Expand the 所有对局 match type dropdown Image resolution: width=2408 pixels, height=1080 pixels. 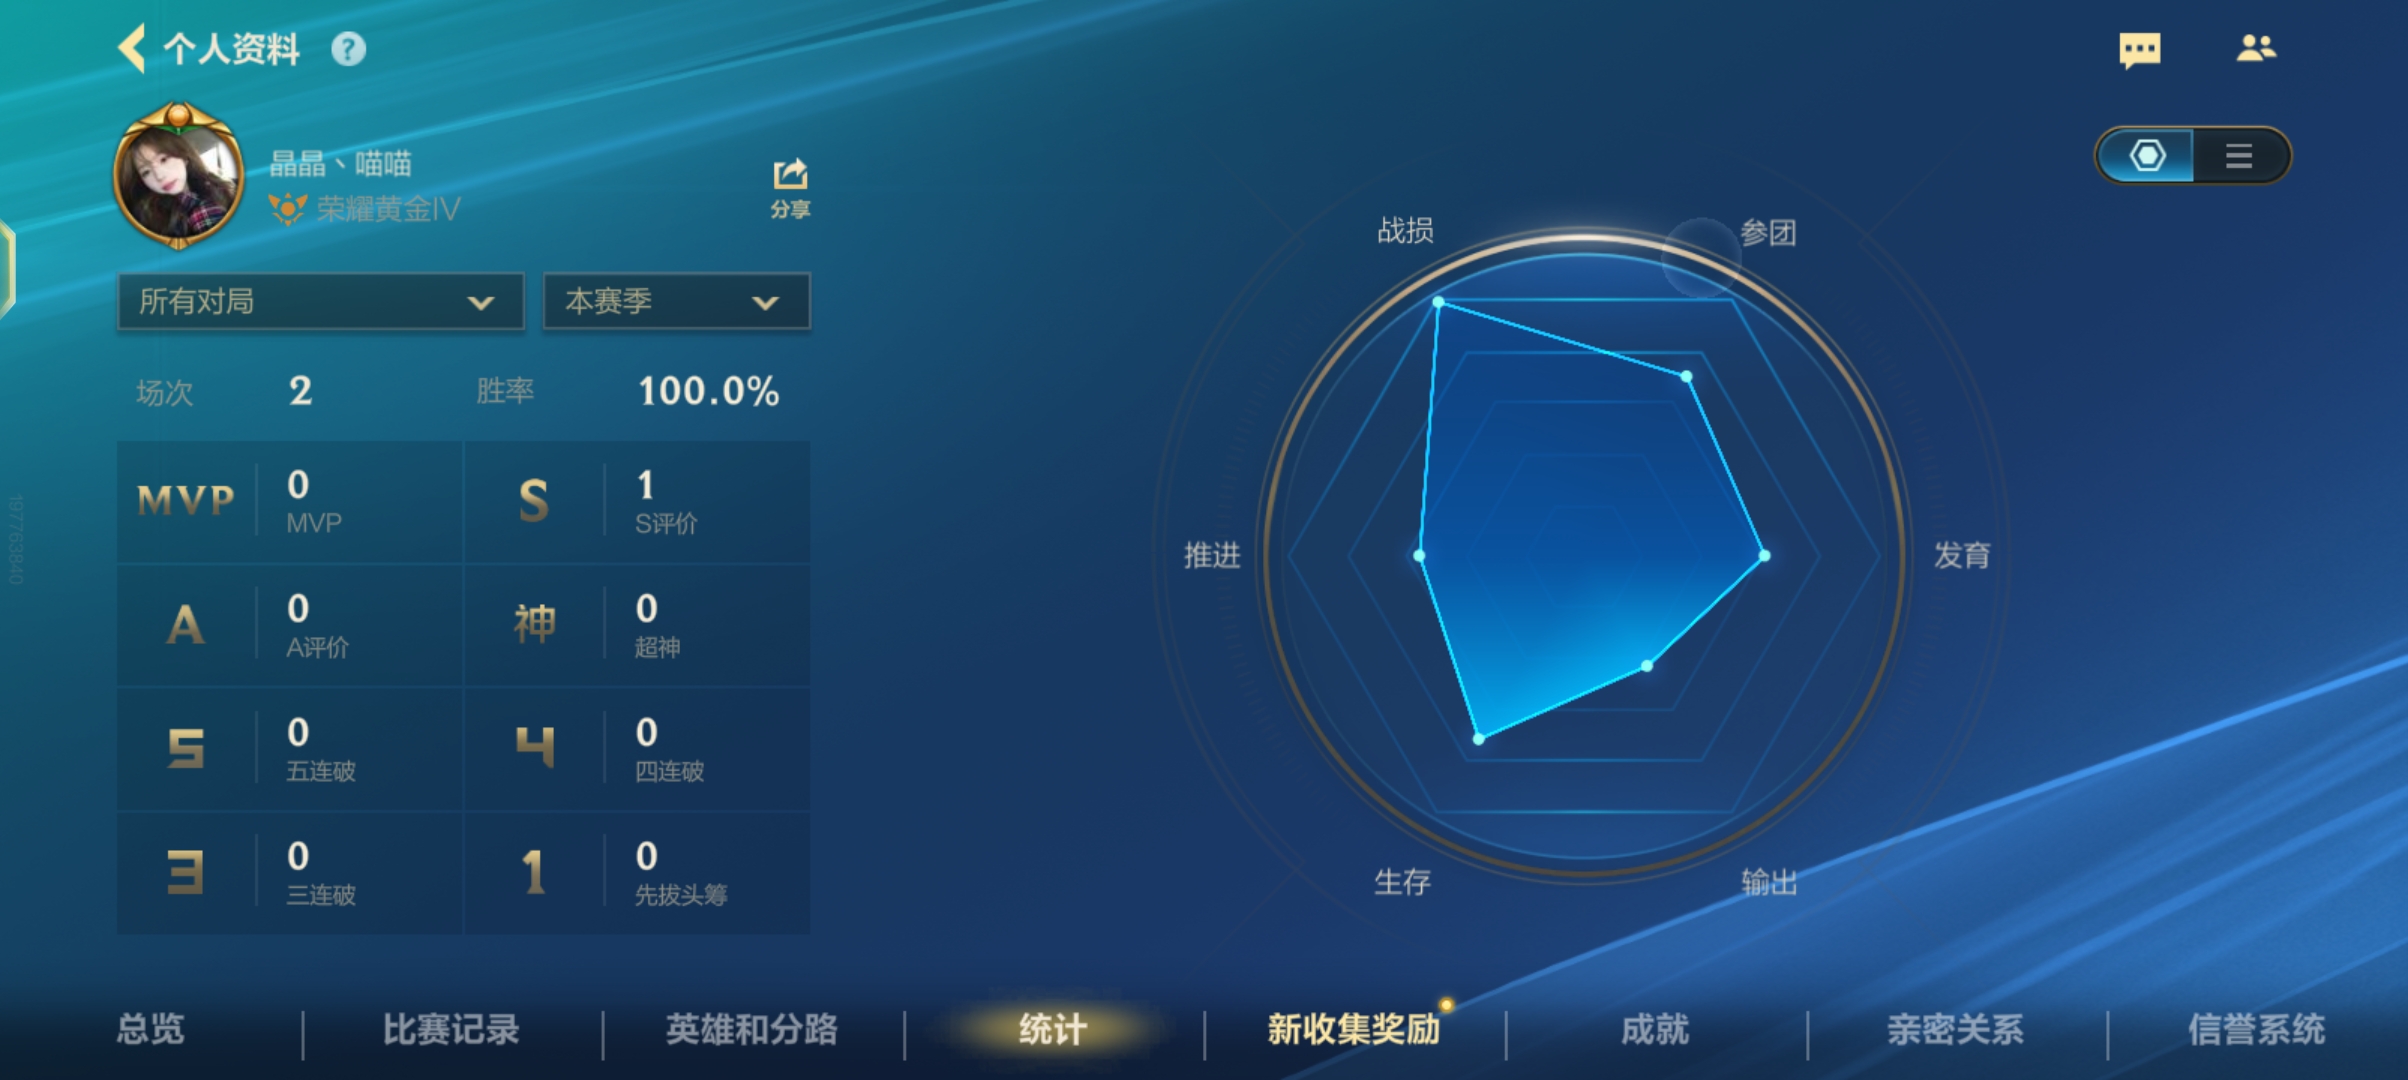[x=321, y=301]
